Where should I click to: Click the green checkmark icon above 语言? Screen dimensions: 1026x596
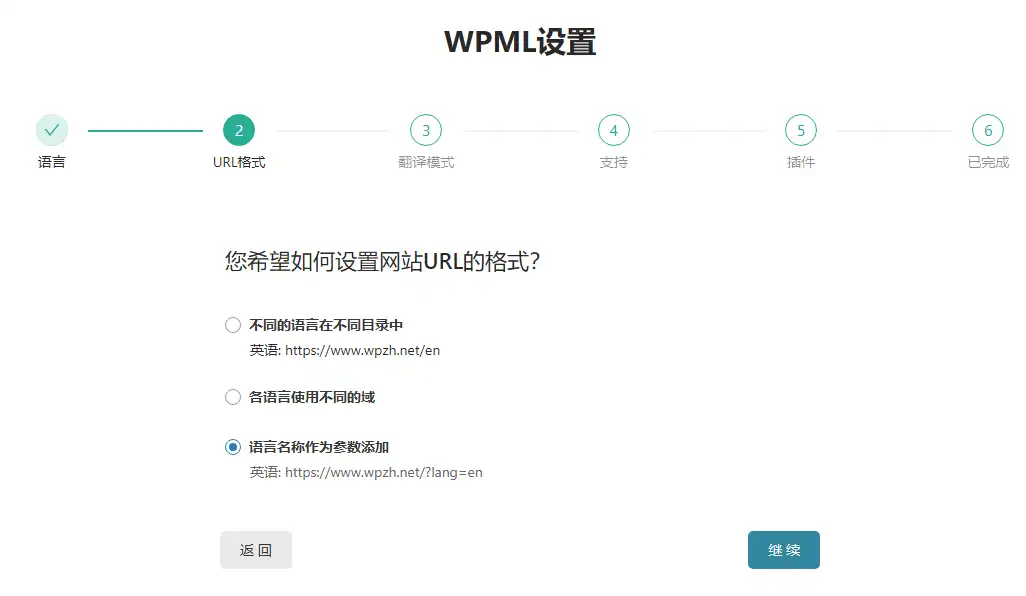[52, 129]
